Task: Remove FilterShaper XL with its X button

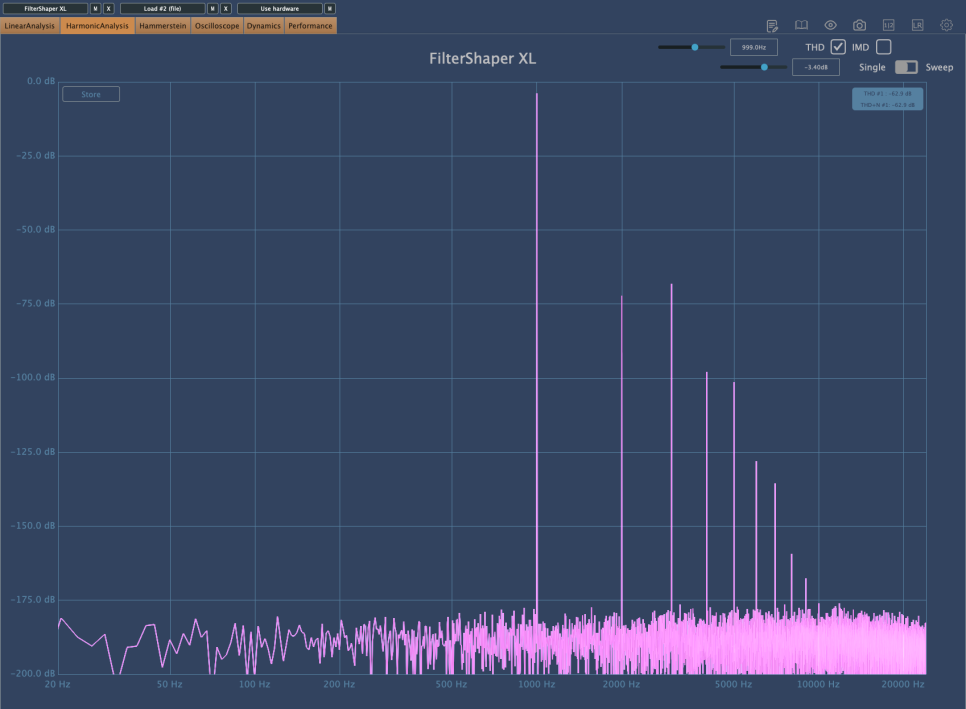Action: coord(108,9)
